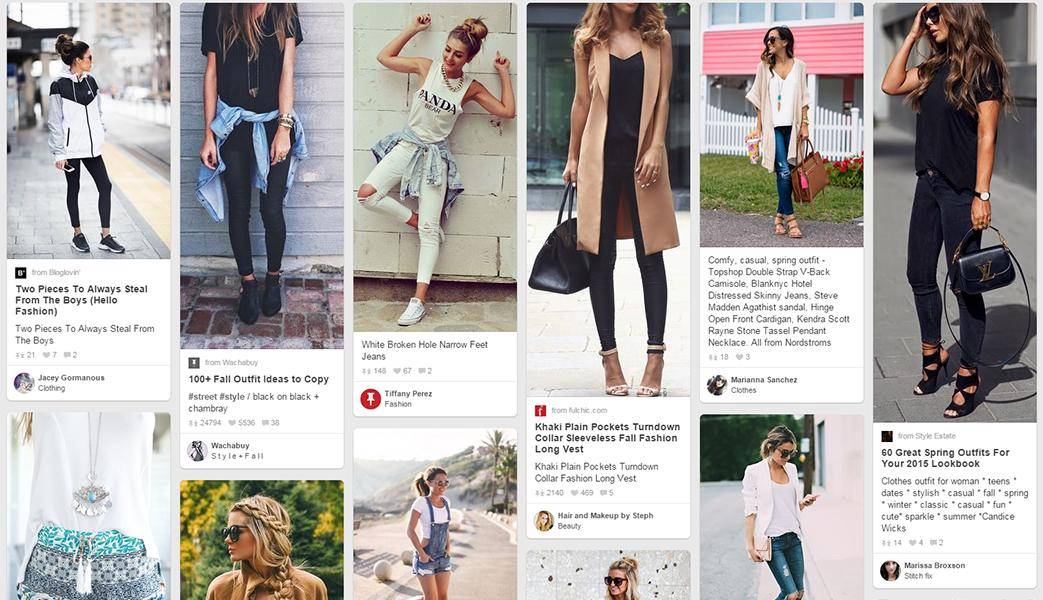
Task: Click the like heart count 5536
Action: point(242,423)
